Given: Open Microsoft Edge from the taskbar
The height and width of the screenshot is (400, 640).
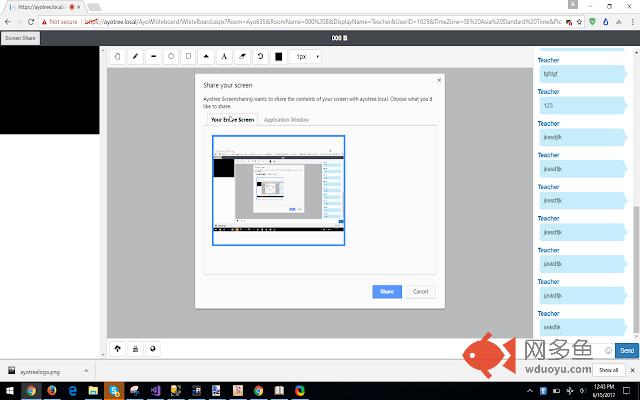Looking at the screenshot, I should coord(73,391).
